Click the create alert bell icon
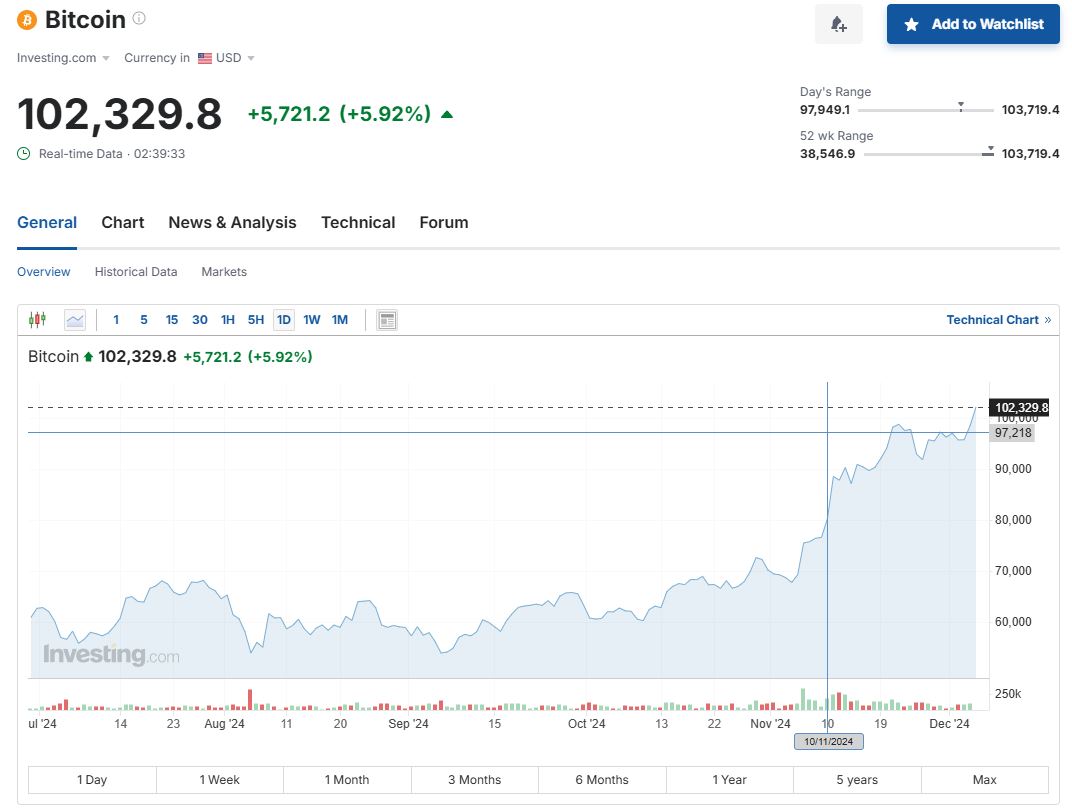Screen dimensions: 1072x810 coord(838,24)
